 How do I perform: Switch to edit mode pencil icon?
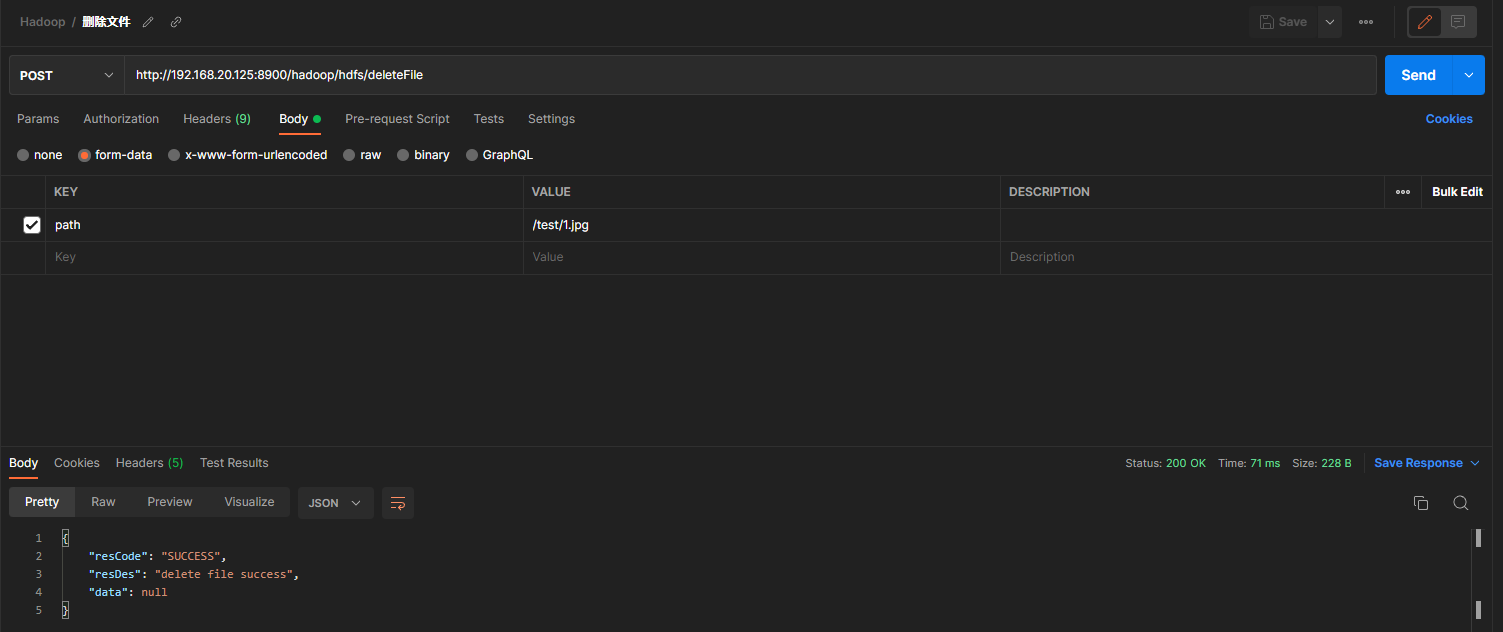click(x=1425, y=22)
